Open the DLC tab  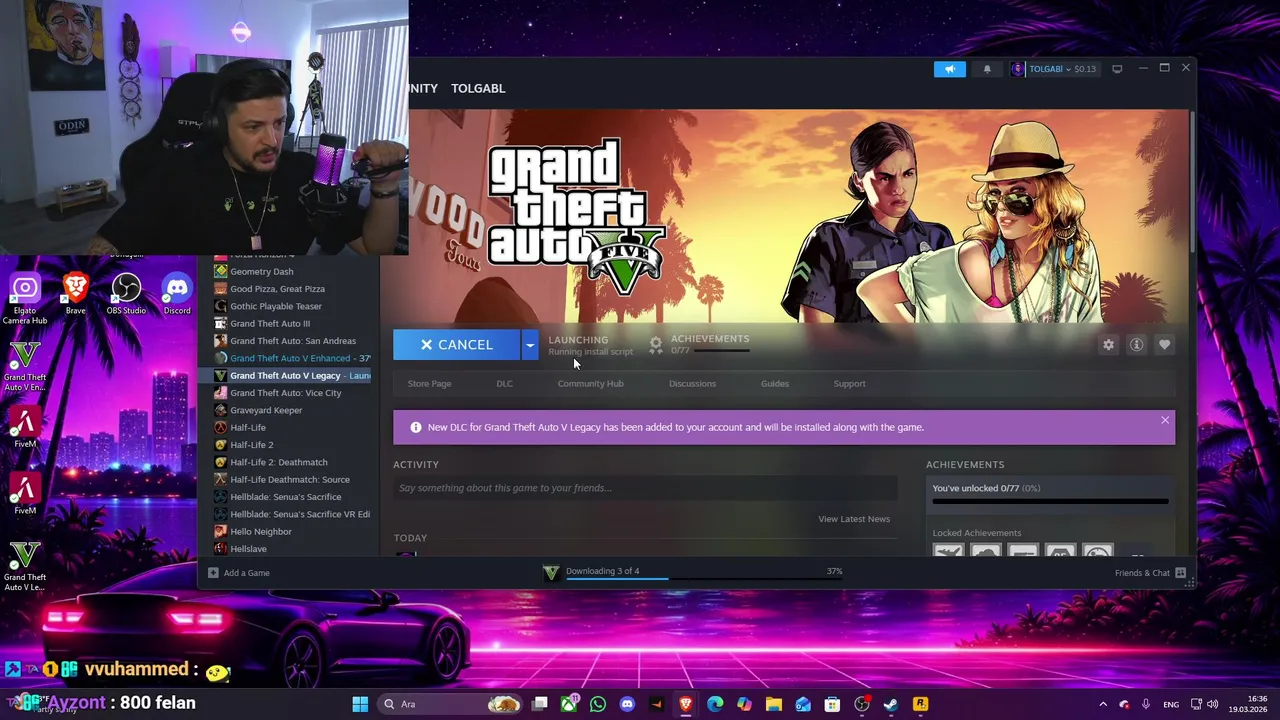504,383
